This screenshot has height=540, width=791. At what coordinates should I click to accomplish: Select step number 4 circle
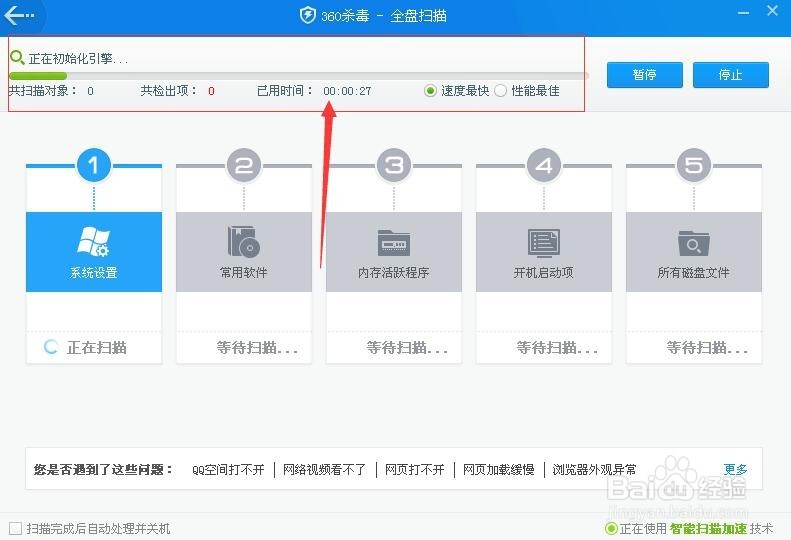(x=544, y=165)
